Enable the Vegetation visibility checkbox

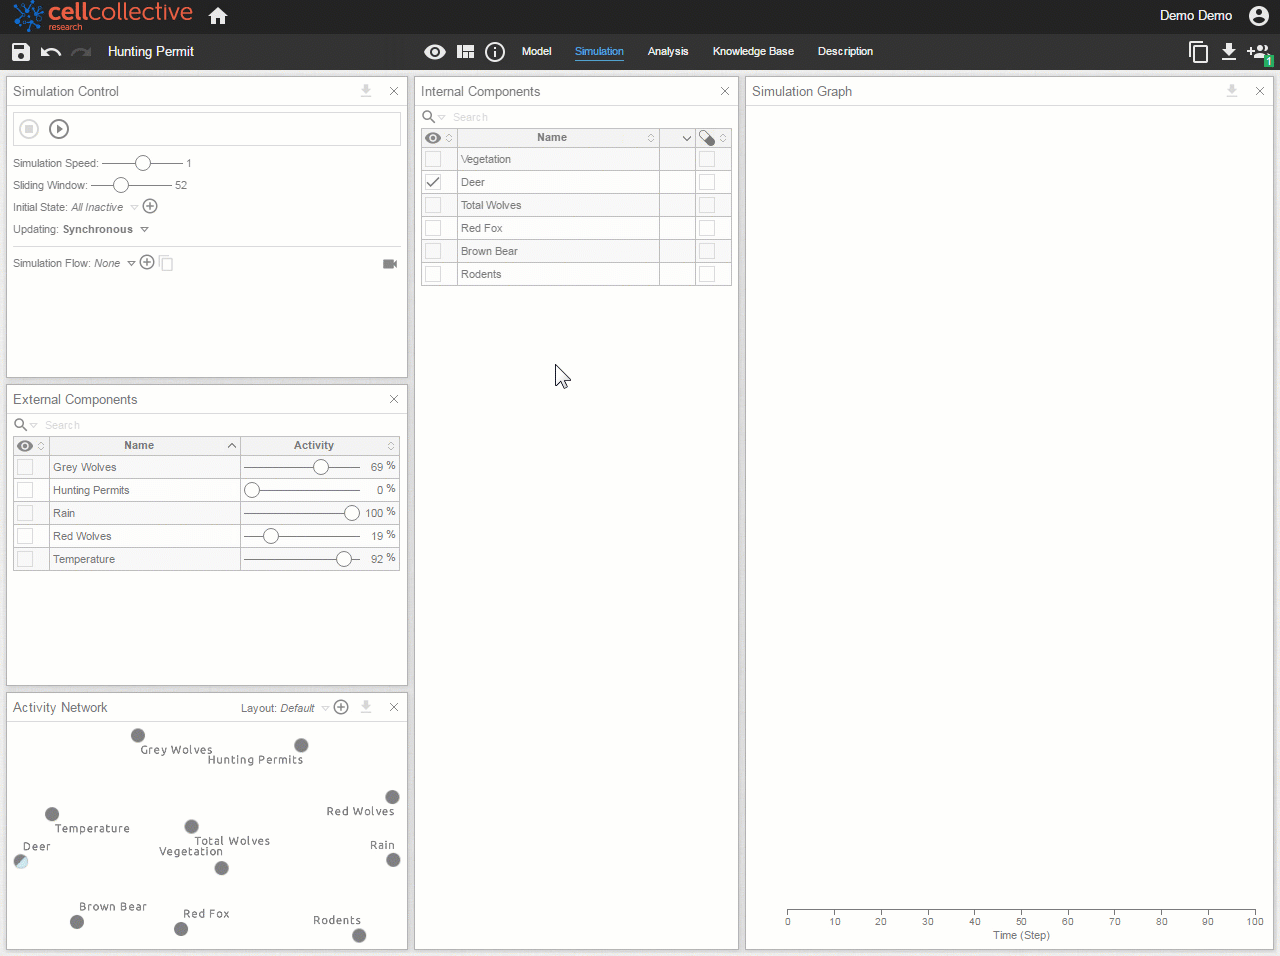pyautogui.click(x=433, y=159)
